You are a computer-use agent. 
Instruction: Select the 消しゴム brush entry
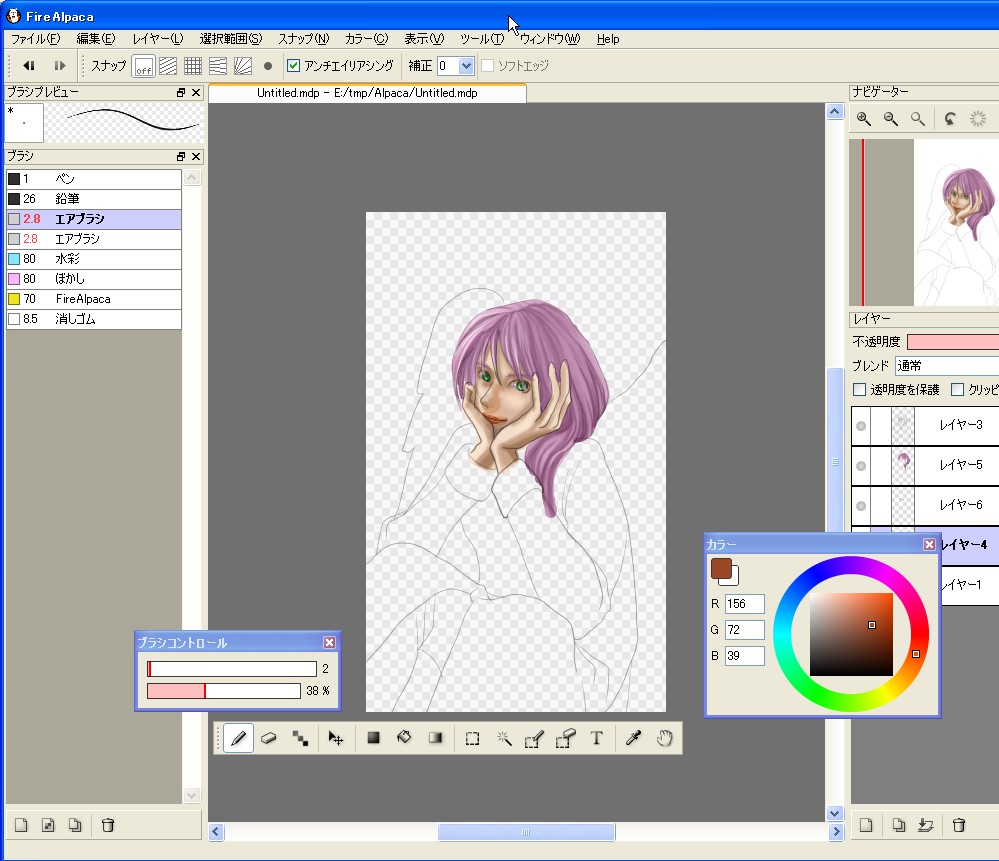pos(94,319)
